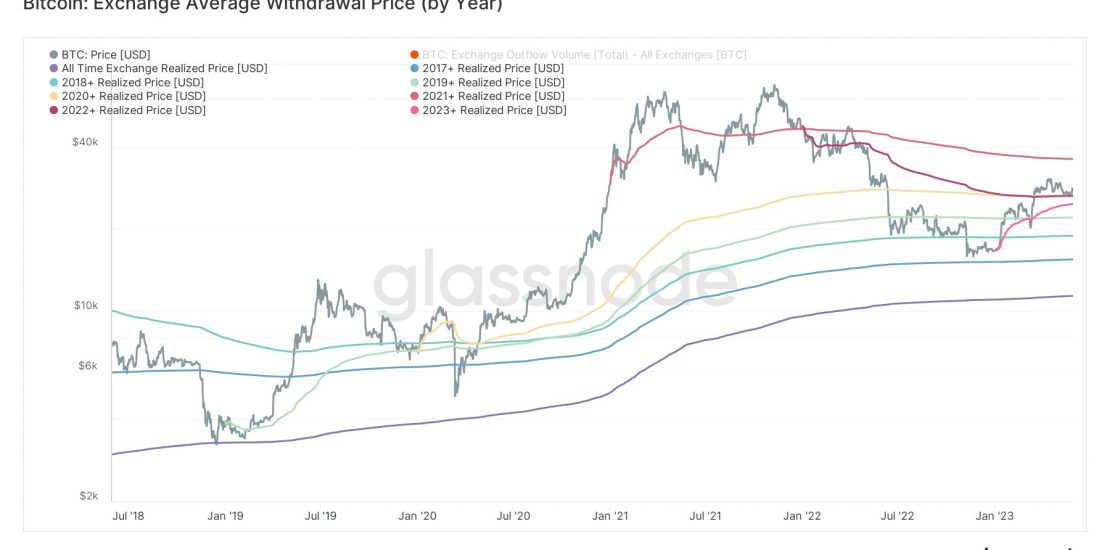Click the red 2021+ Realized Price dot
Screen dimensions: 1110x550
pyautogui.click(x=414, y=96)
